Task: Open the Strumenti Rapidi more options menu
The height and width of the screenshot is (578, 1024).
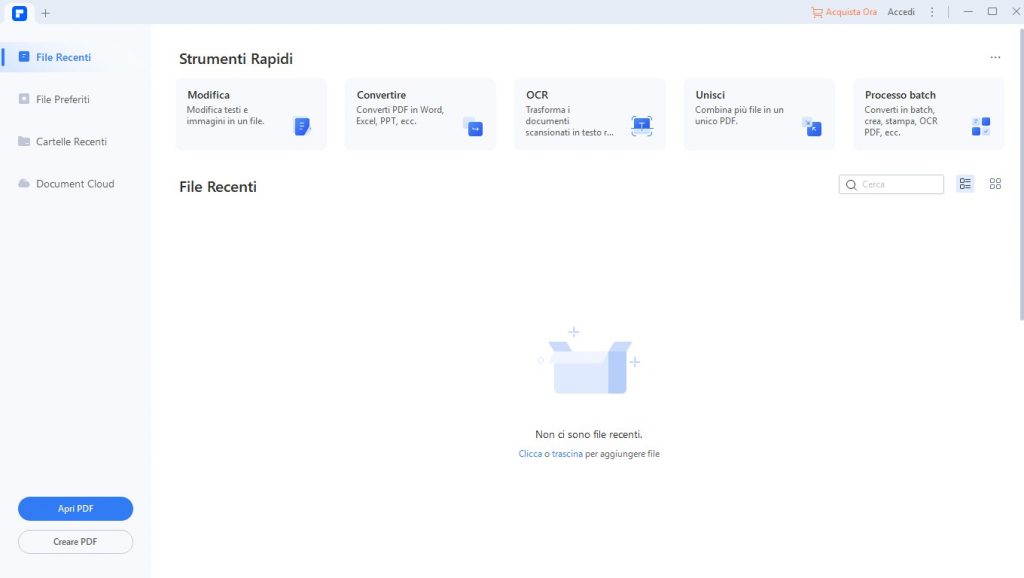Action: coord(995,57)
